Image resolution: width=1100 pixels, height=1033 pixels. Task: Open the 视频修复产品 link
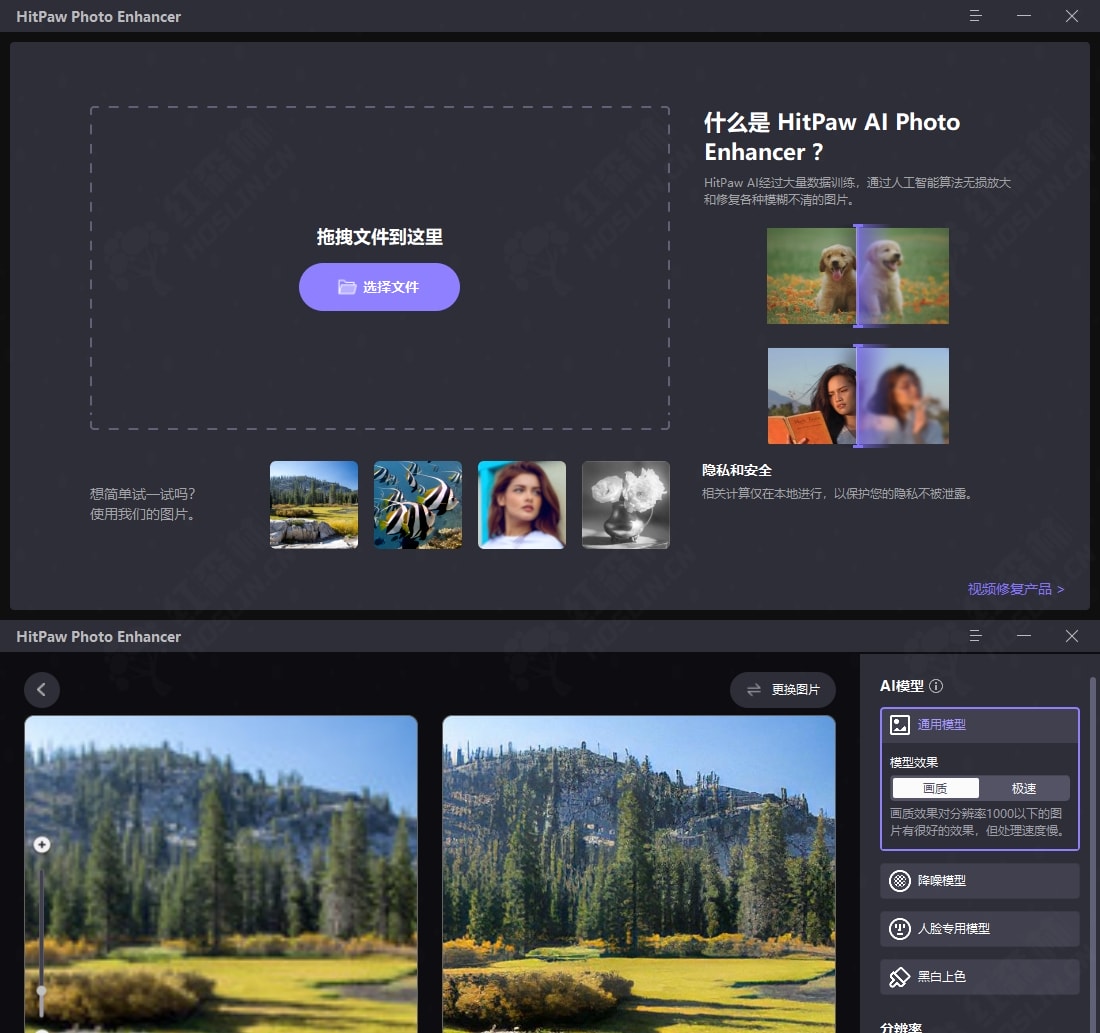[1016, 589]
